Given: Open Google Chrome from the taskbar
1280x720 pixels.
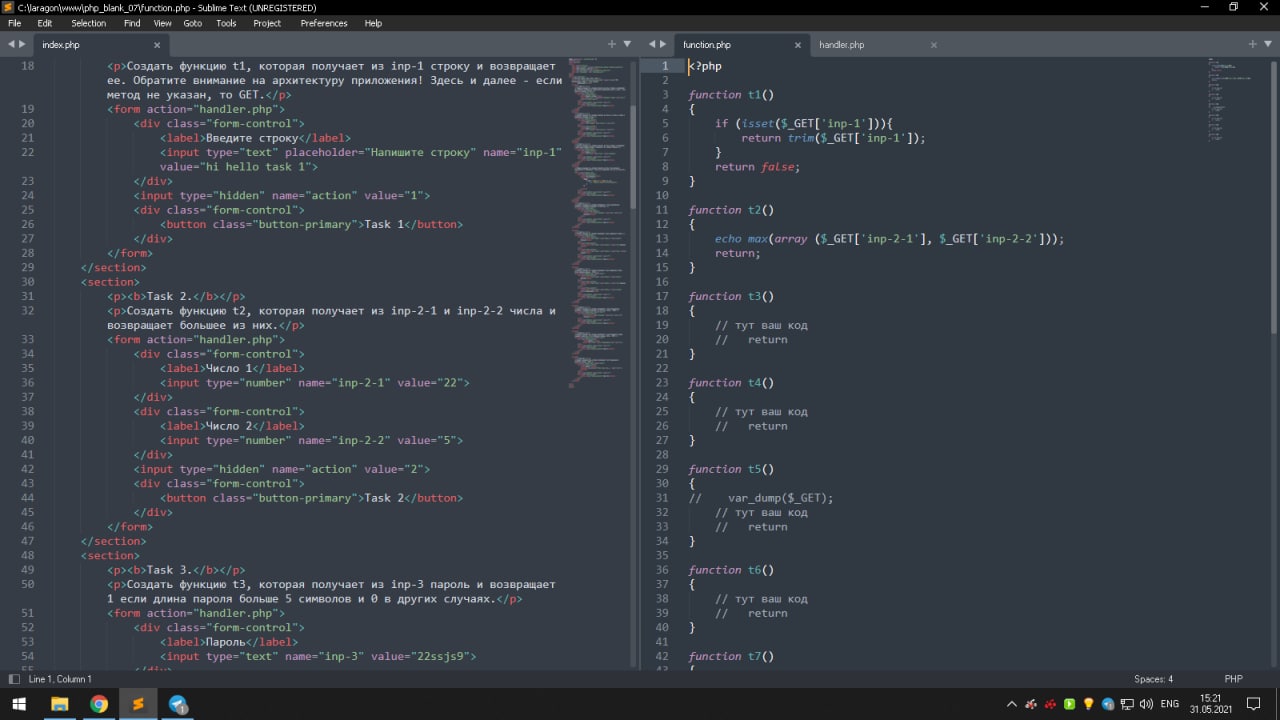Looking at the screenshot, I should pos(99,704).
